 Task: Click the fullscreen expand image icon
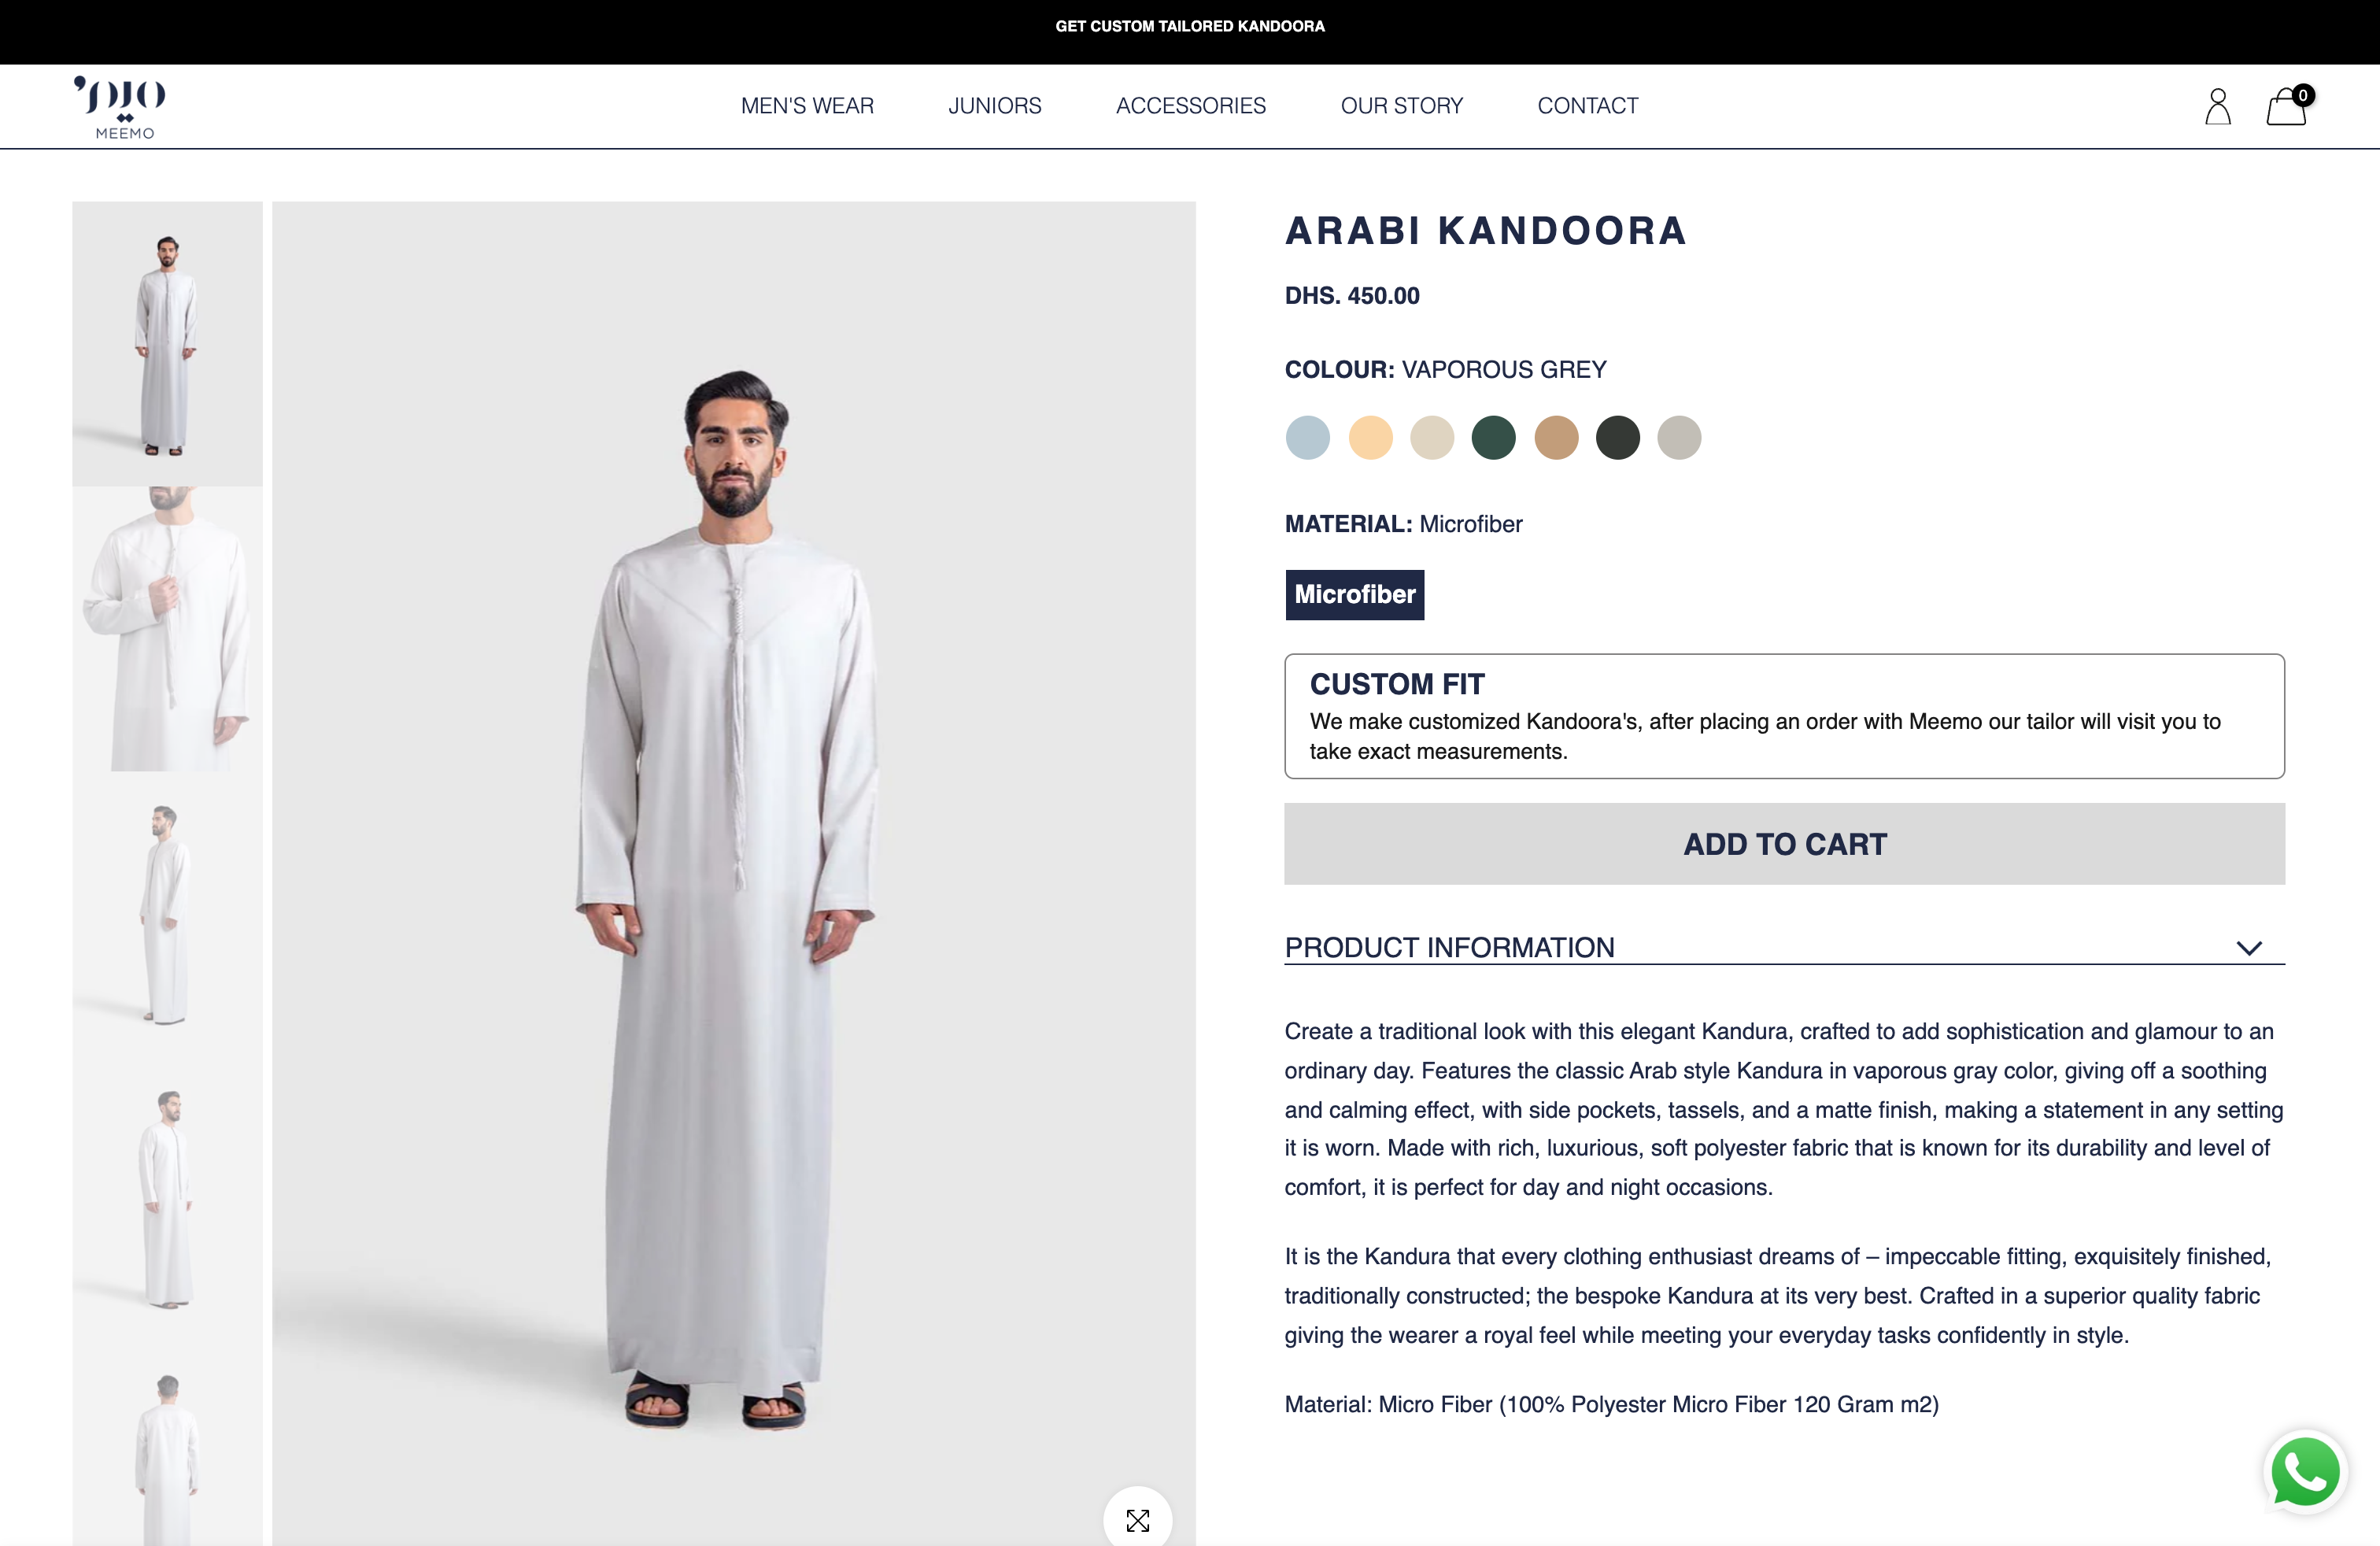tap(1137, 1520)
